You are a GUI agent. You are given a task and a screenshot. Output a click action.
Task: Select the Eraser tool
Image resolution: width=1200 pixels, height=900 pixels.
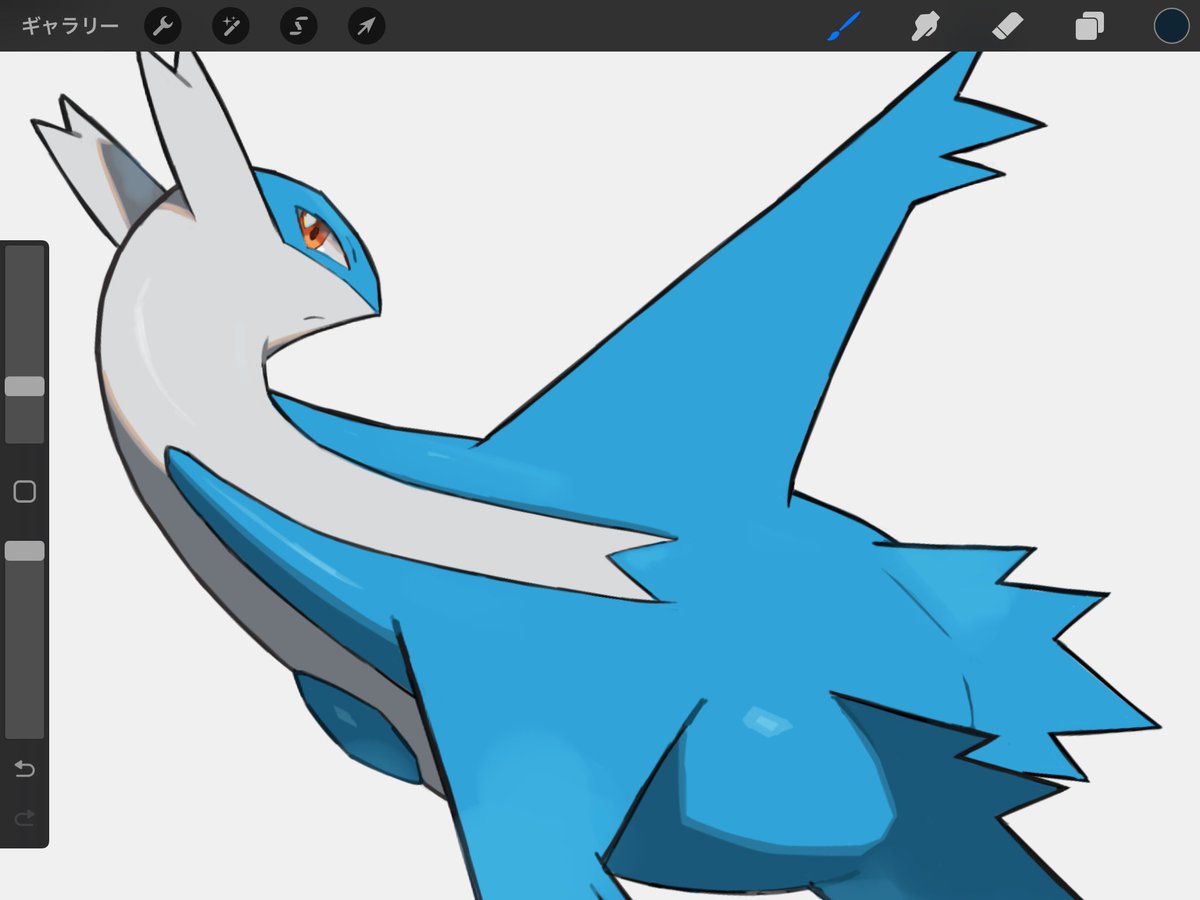click(x=1007, y=26)
